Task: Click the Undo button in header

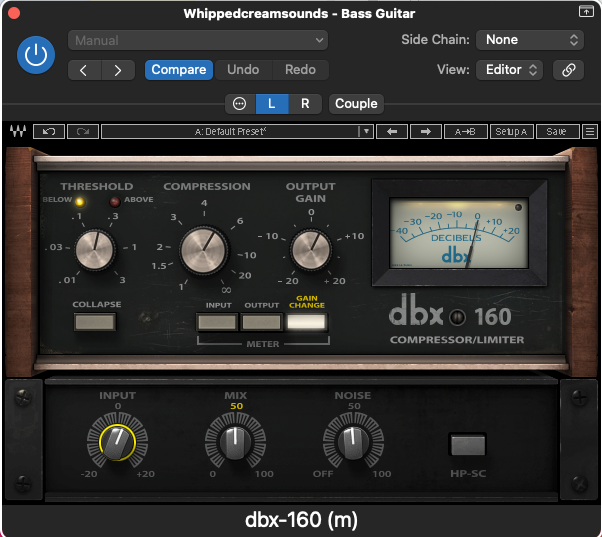Action: (243, 70)
